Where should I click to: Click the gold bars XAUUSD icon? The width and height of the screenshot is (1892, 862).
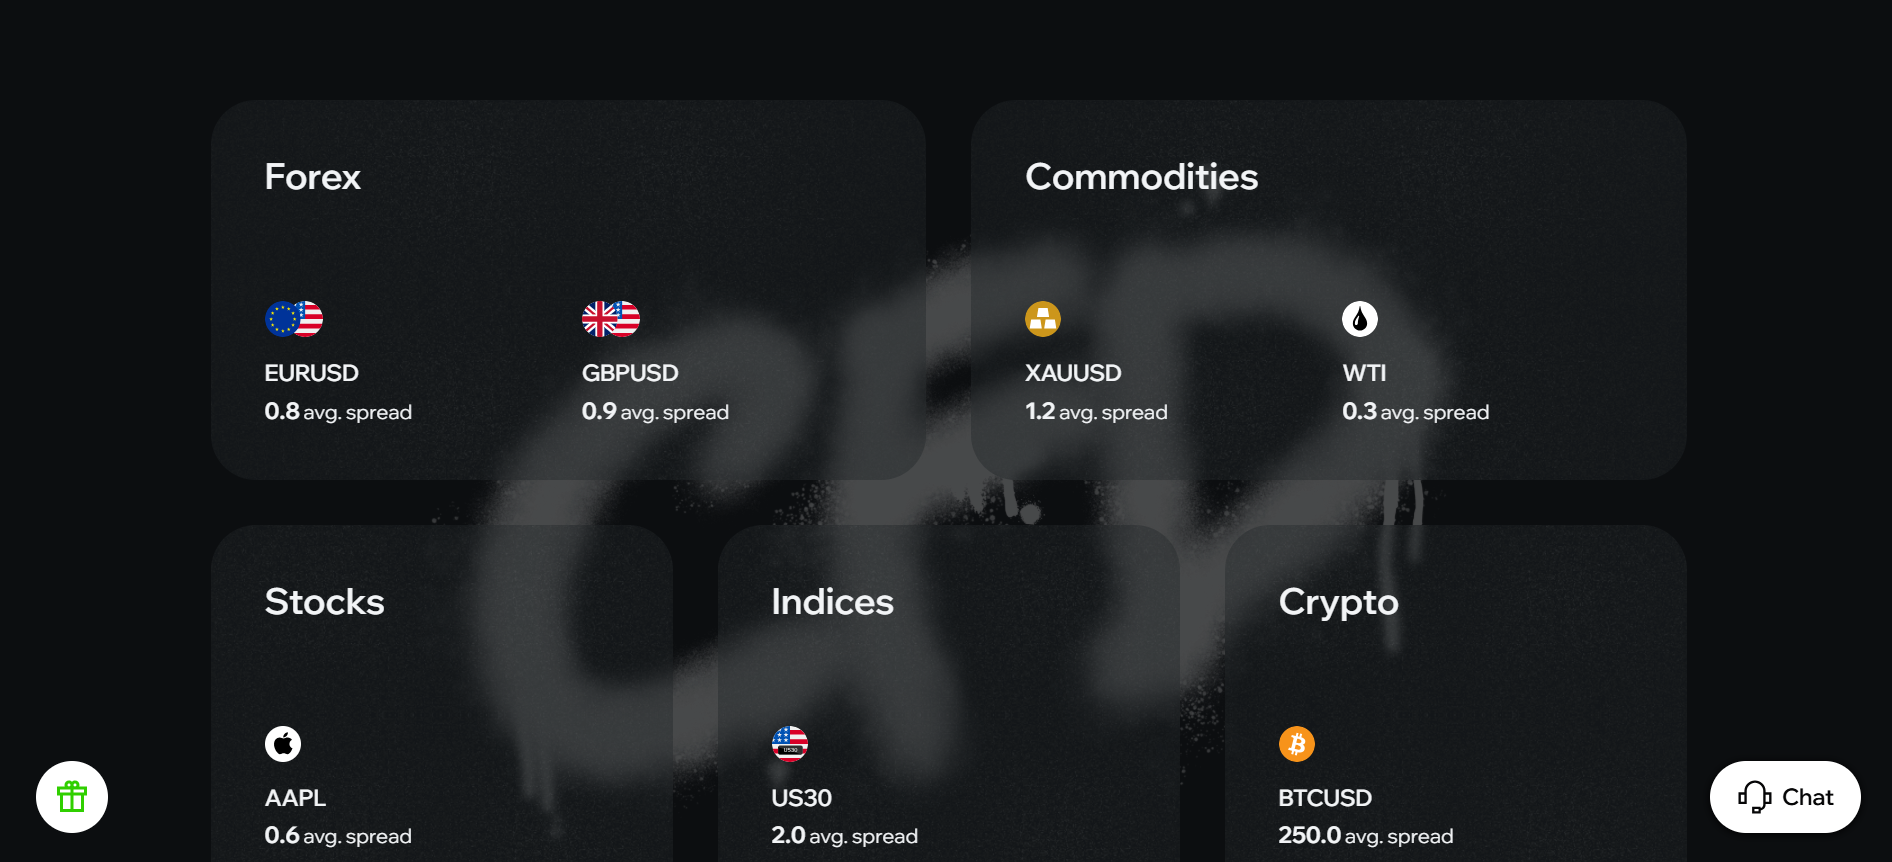(x=1043, y=319)
